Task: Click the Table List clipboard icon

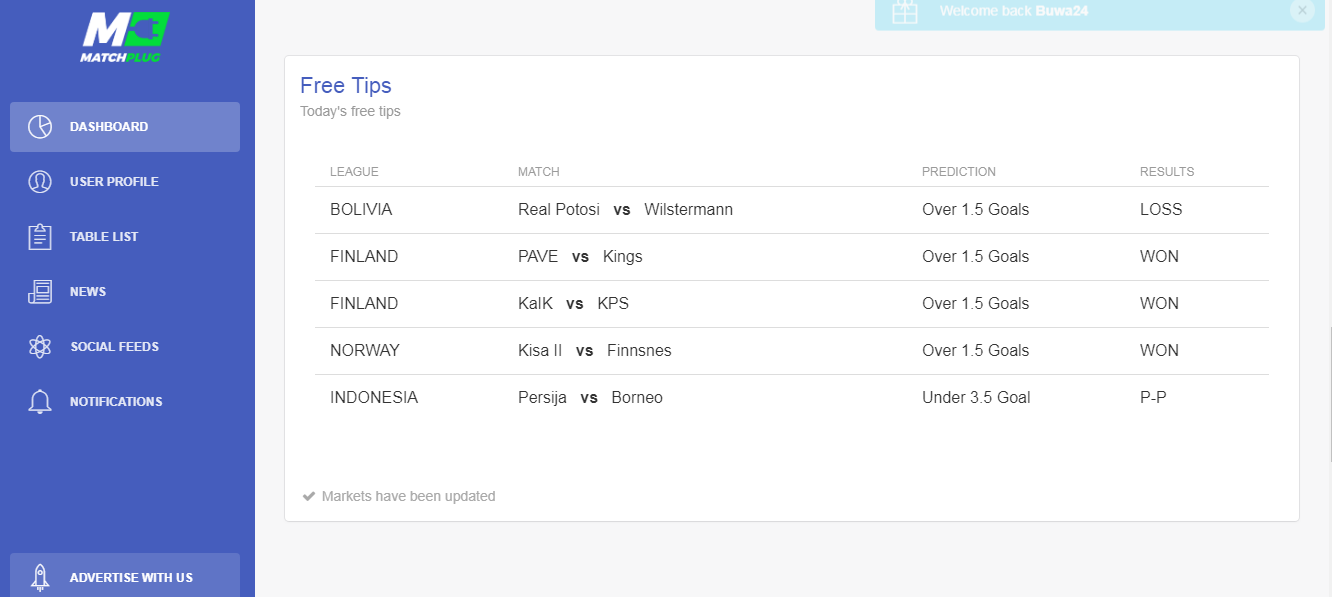Action: (40, 237)
